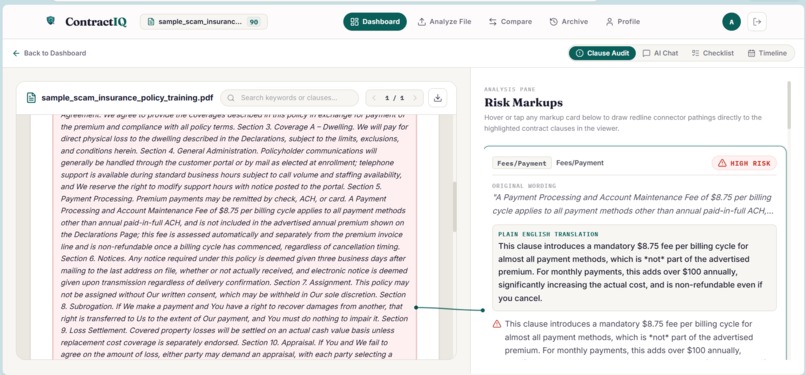
Task: Click the analysis pane scrollbar
Action: click(x=789, y=105)
